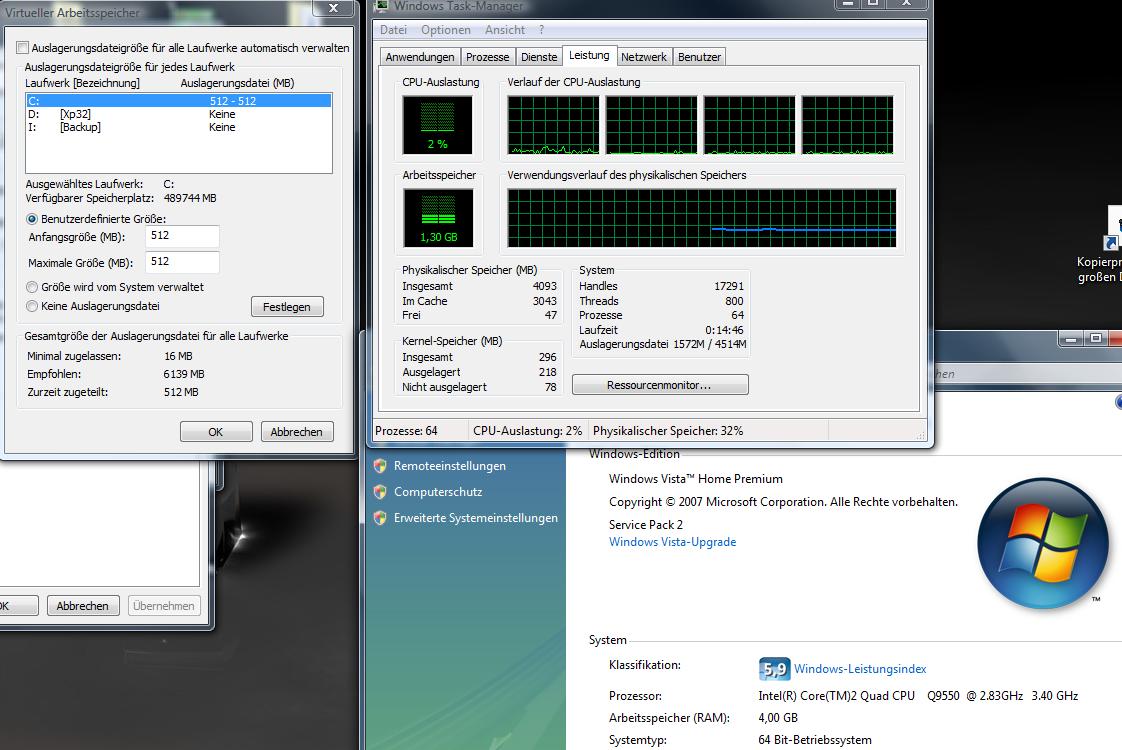This screenshot has width=1122, height=750.
Task: Enable automatic paging file management checkbox
Action: coord(23,48)
